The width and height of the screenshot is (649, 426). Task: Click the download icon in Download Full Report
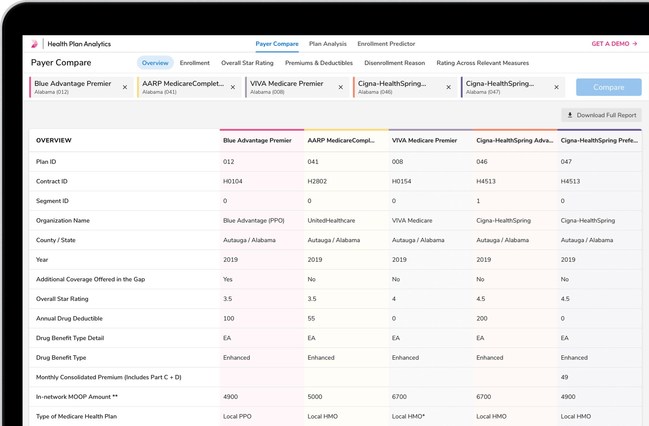[x=570, y=115]
